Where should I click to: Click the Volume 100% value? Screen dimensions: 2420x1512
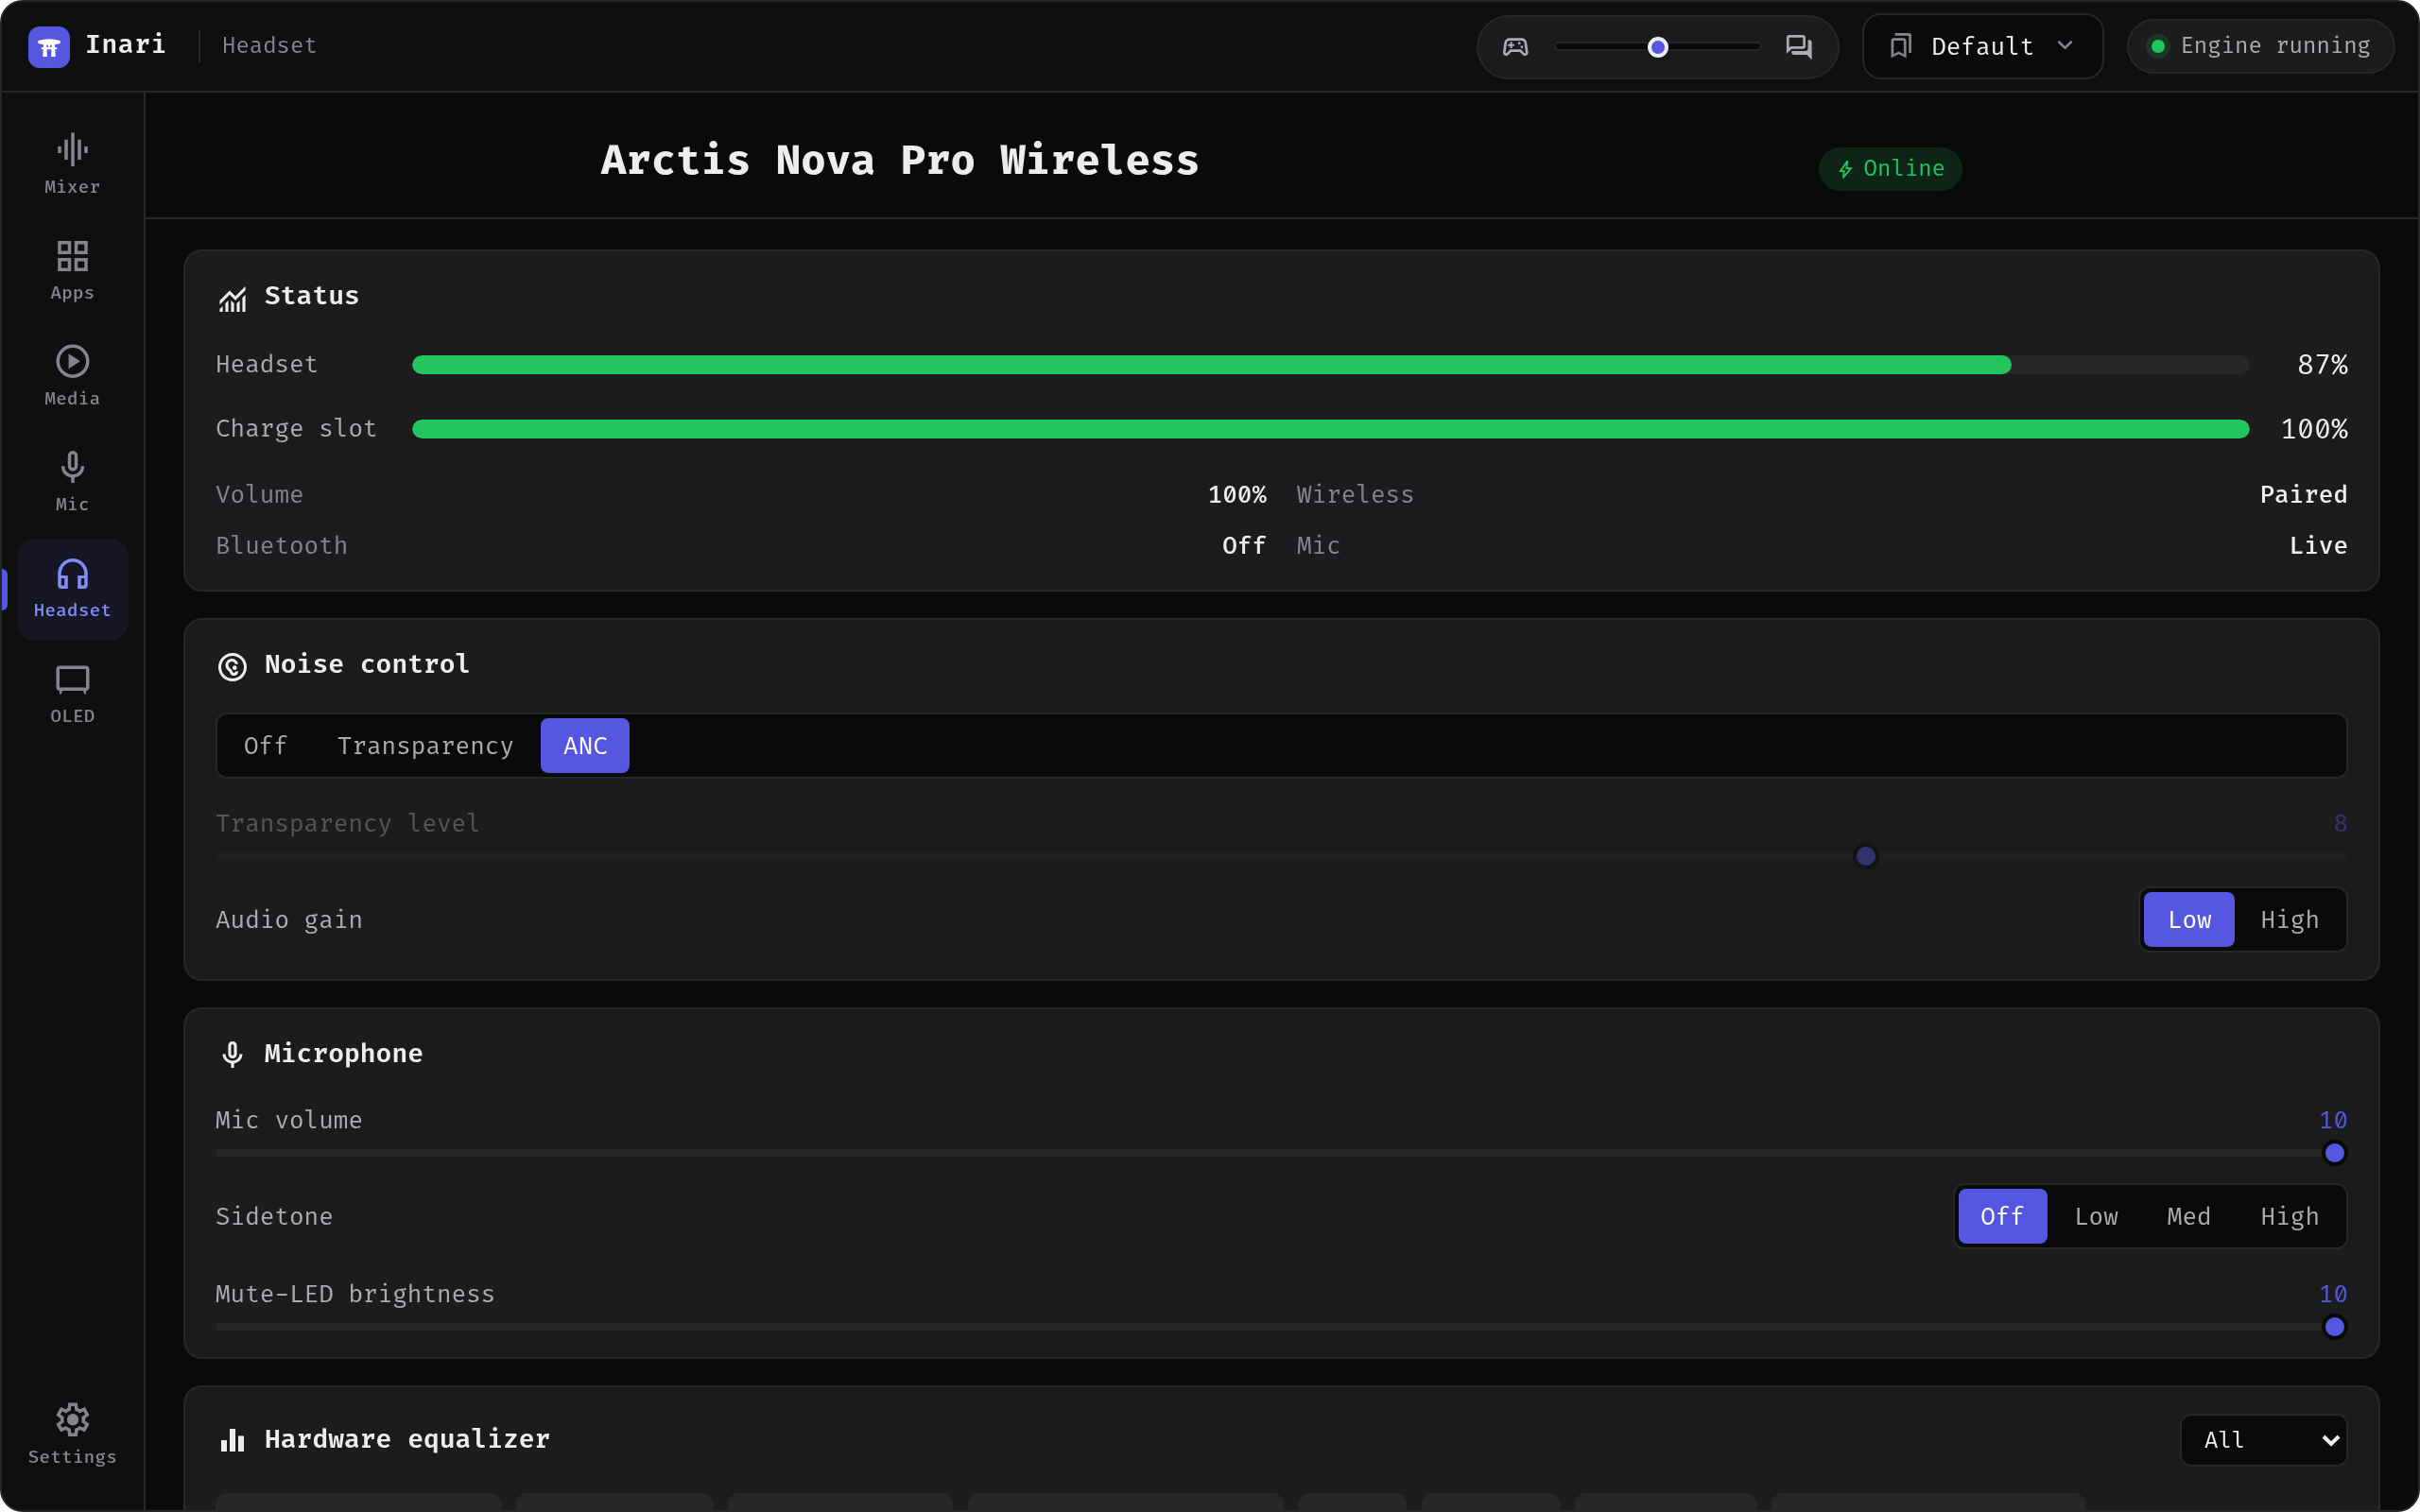pos(1237,495)
